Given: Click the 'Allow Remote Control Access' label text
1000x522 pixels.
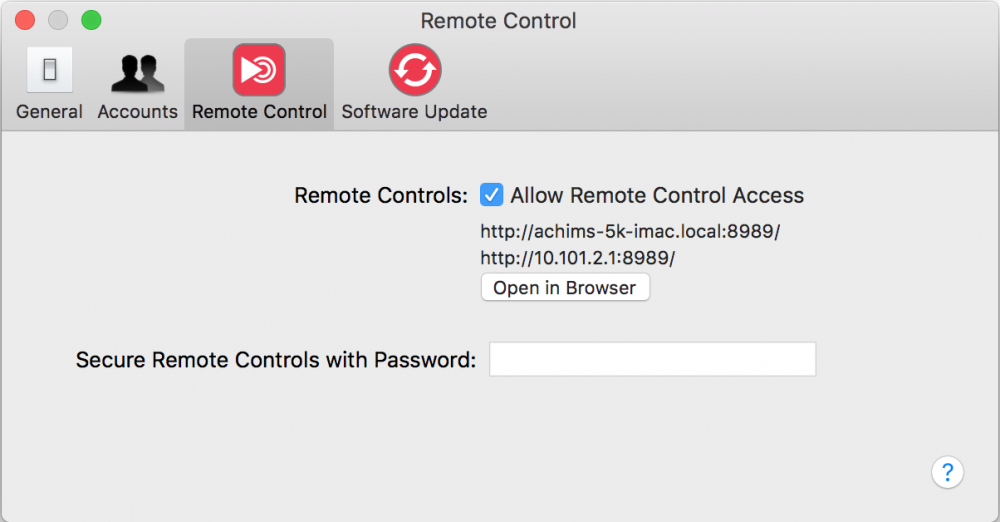Looking at the screenshot, I should point(657,195).
